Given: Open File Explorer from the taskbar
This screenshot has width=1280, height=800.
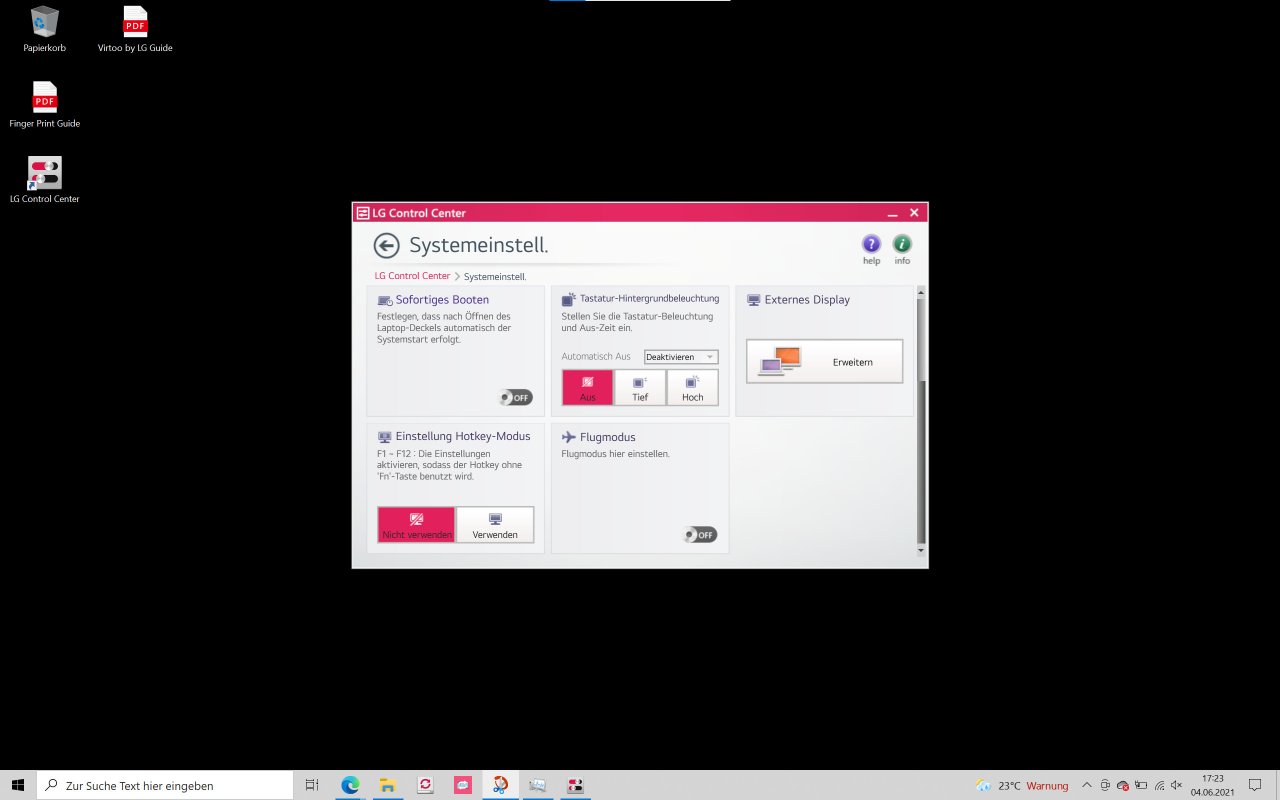Looking at the screenshot, I should [387, 785].
